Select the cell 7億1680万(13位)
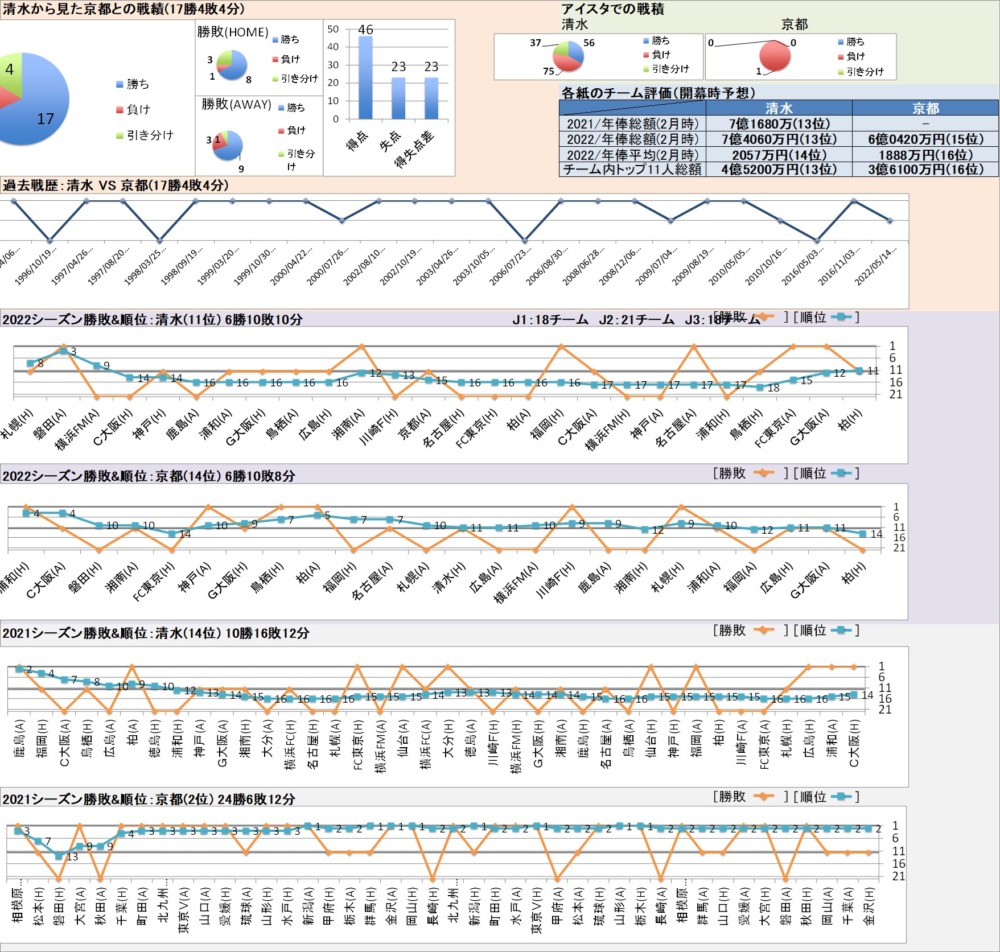The width and height of the screenshot is (1000, 952). pyautogui.click(x=778, y=123)
